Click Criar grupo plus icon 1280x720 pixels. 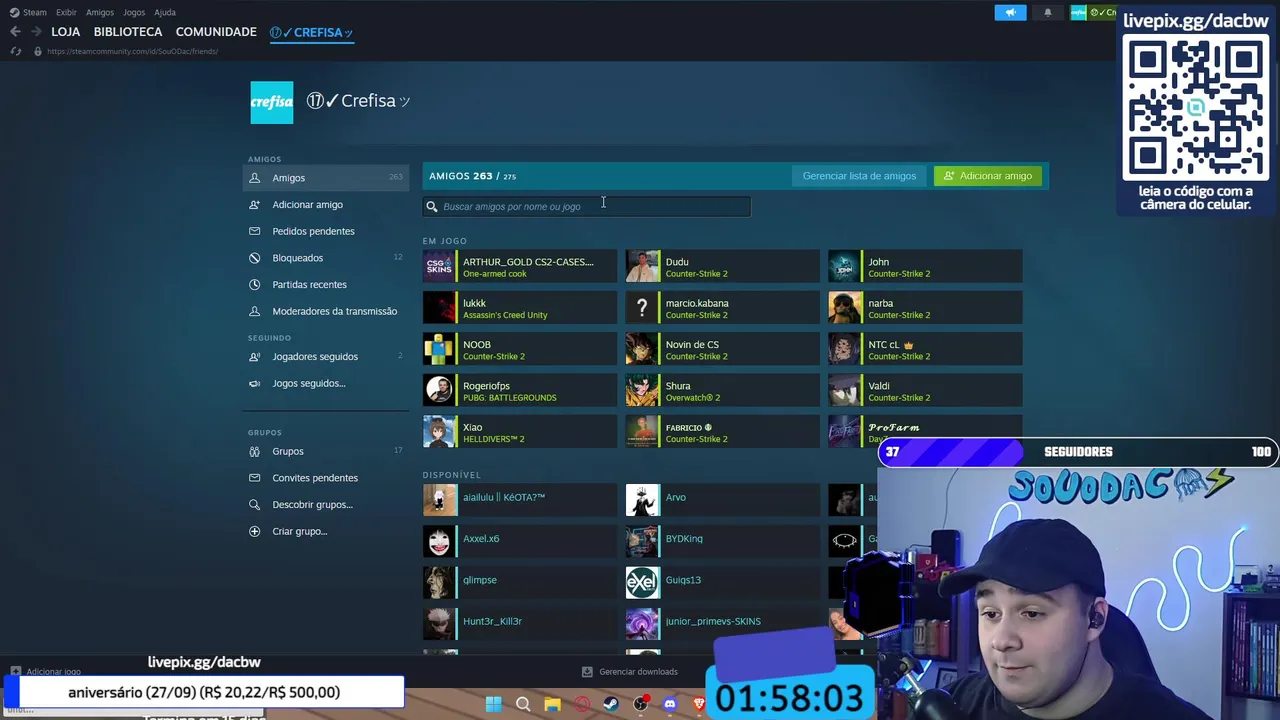(254, 531)
